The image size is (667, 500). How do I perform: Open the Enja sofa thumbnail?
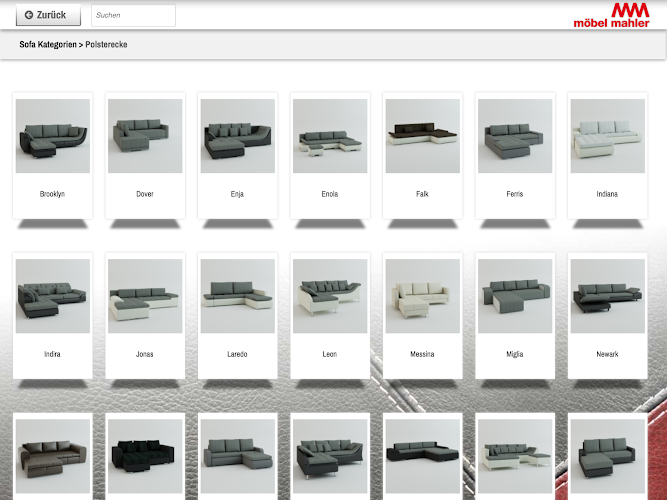point(238,136)
